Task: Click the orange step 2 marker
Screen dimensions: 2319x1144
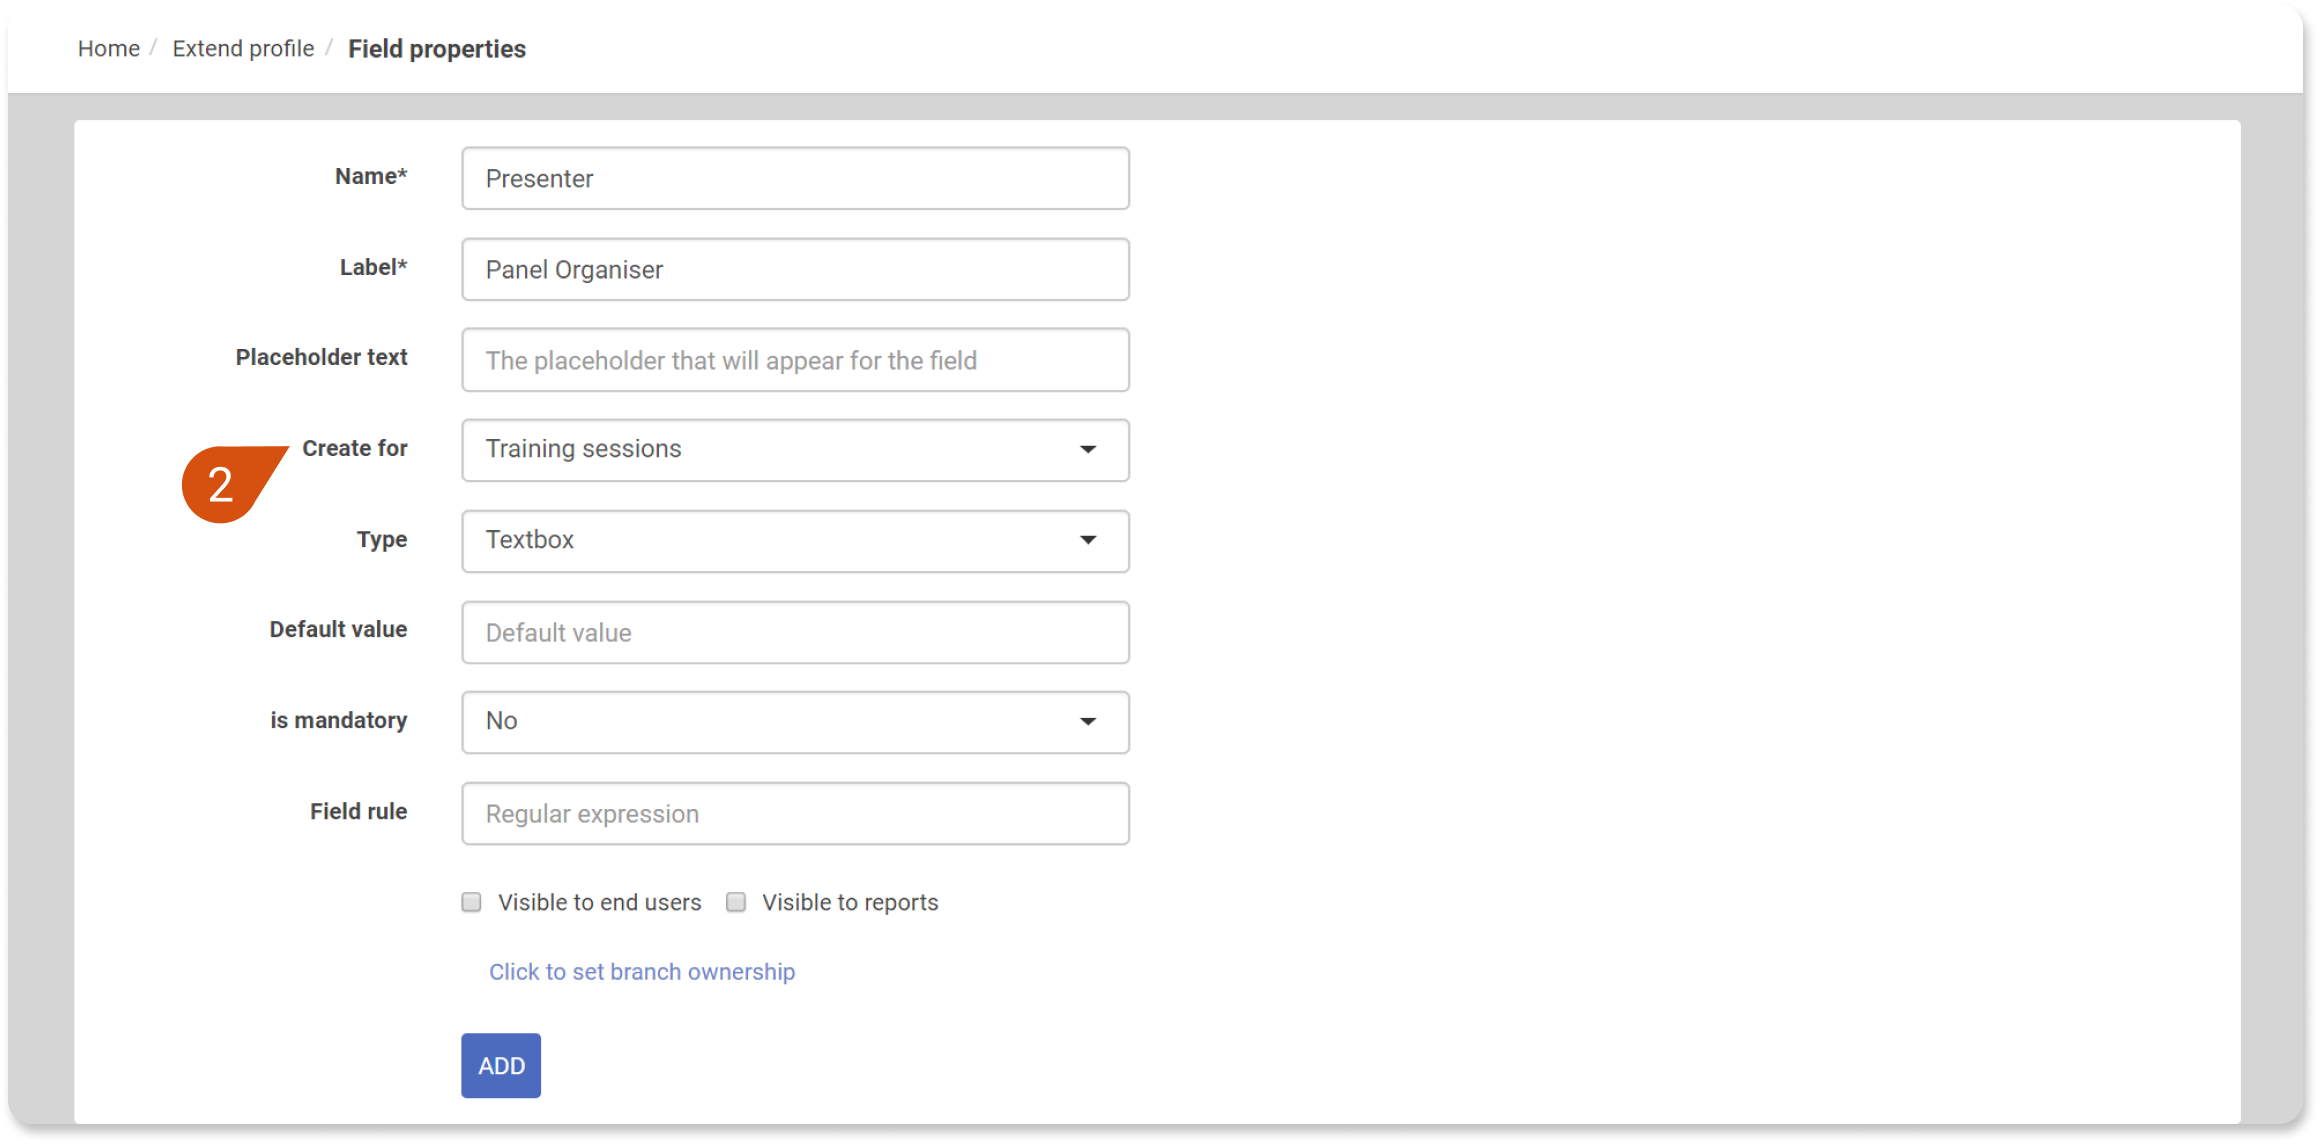Action: [228, 484]
